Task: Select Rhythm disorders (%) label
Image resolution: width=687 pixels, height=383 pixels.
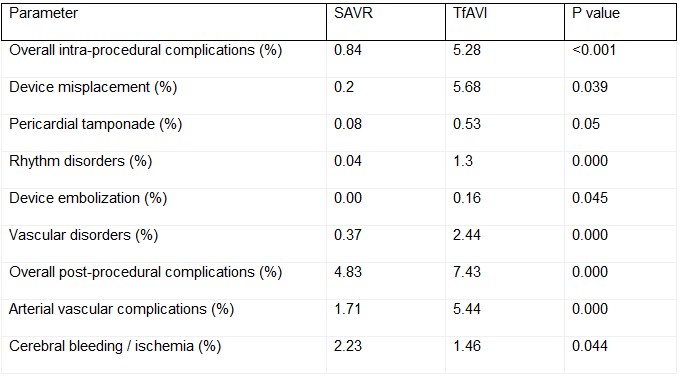Action: (81, 161)
